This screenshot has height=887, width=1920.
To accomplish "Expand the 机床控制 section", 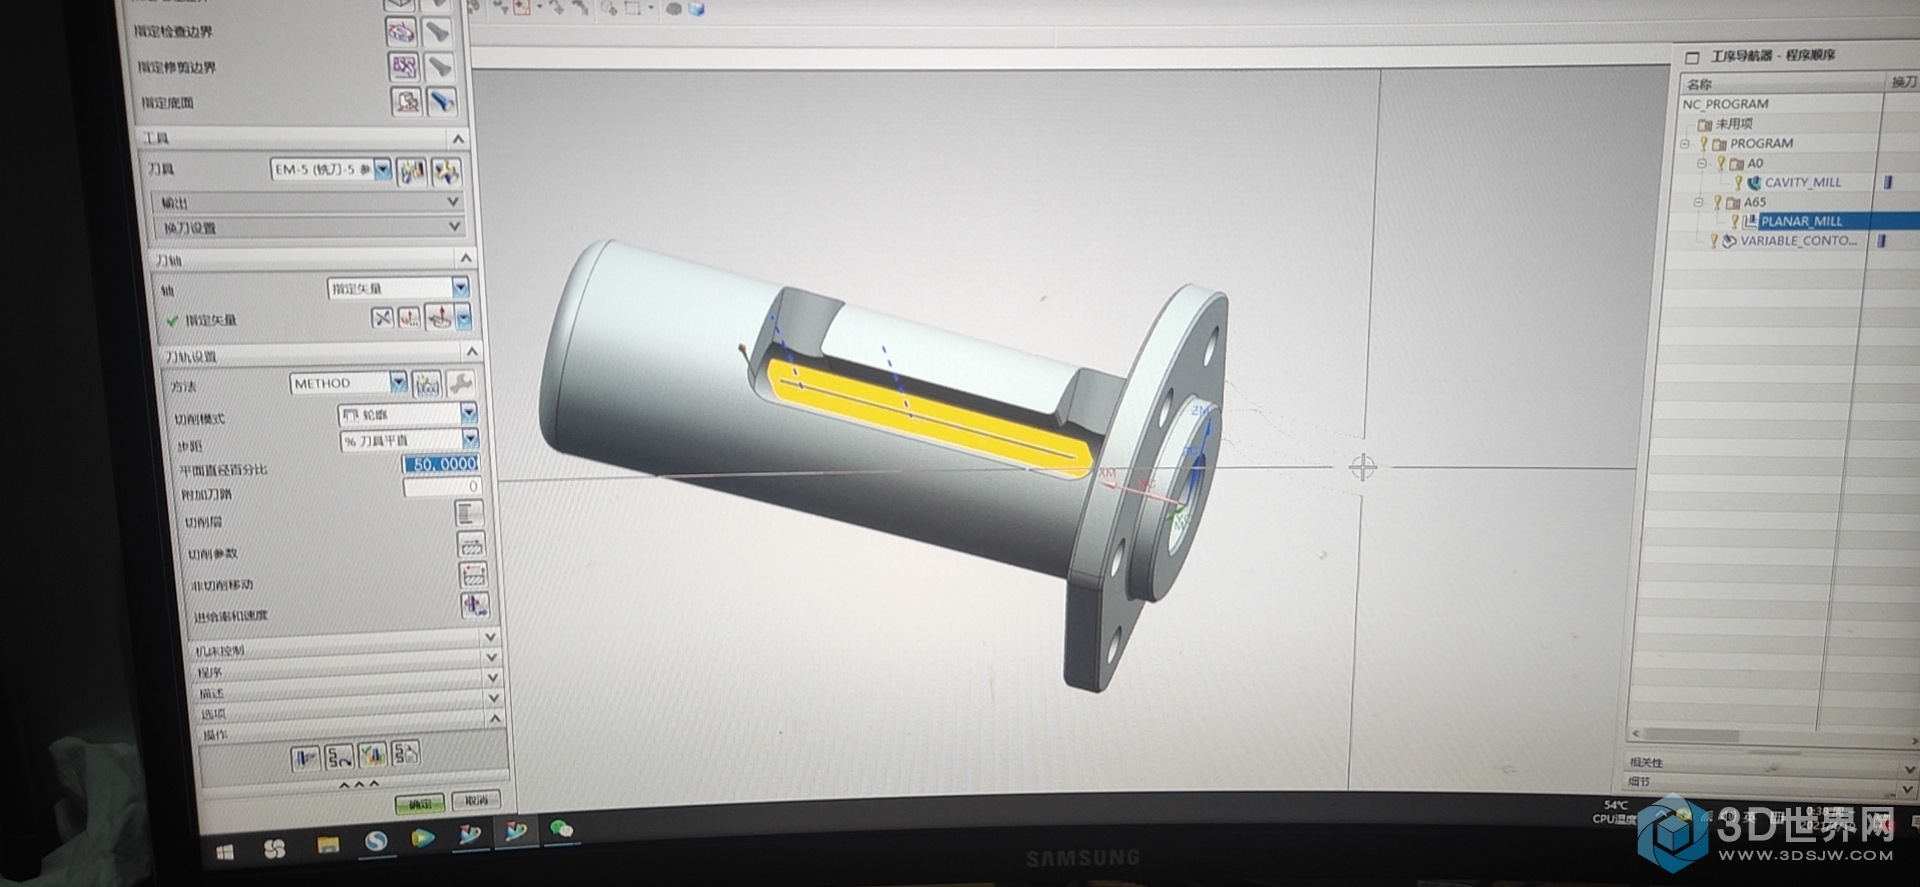I will click(490, 637).
